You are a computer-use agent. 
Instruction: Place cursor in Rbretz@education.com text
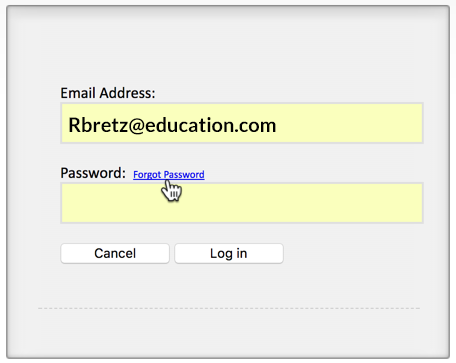pos(172,125)
